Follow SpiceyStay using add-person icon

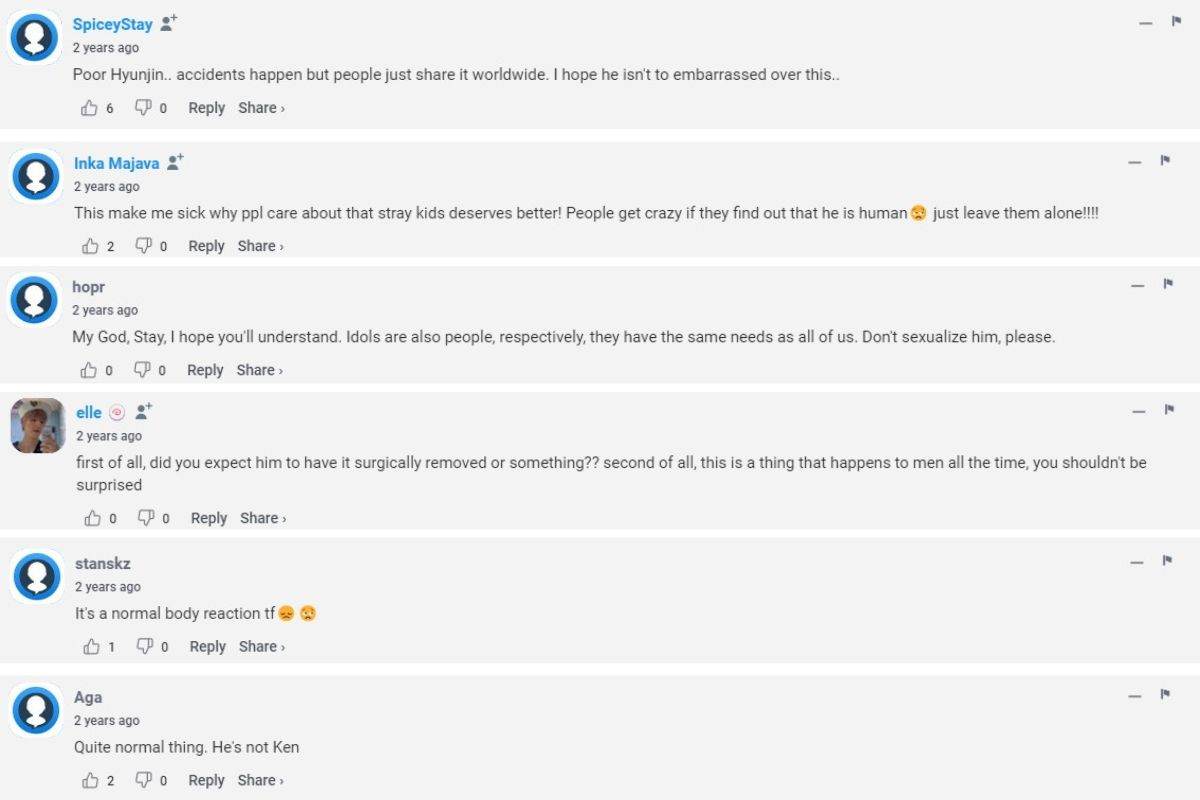click(169, 23)
